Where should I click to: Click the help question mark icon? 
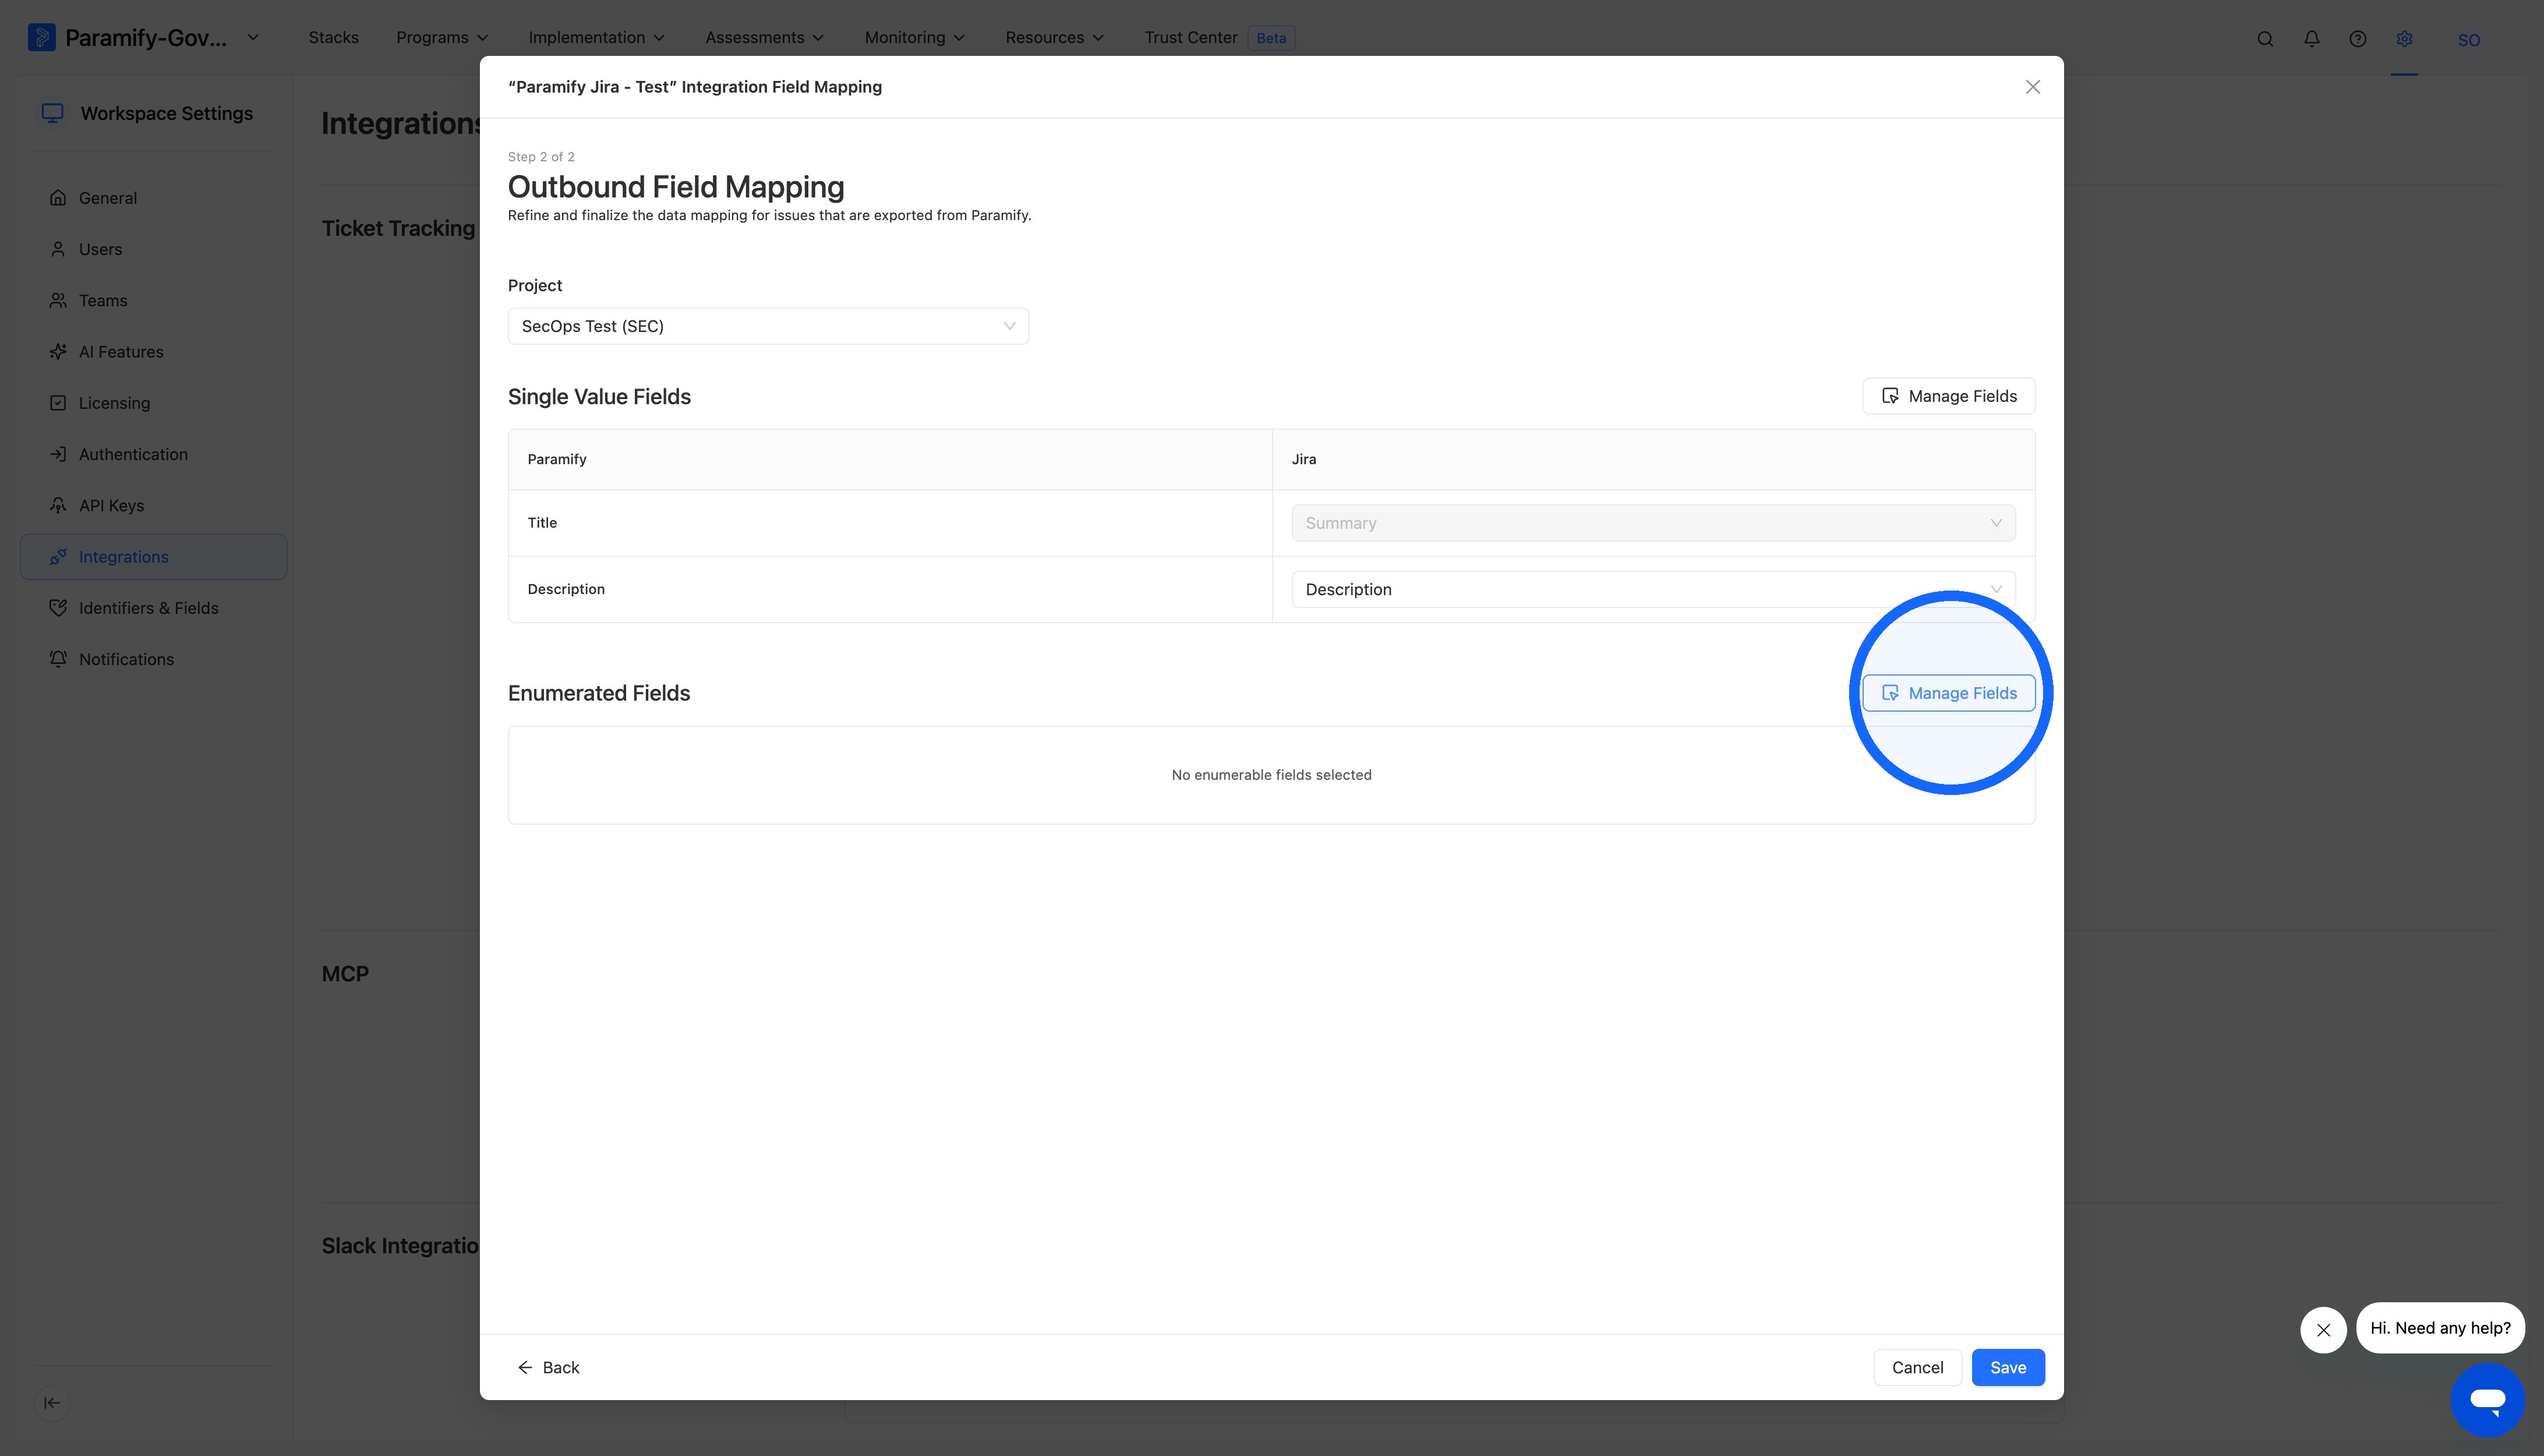tap(2358, 39)
